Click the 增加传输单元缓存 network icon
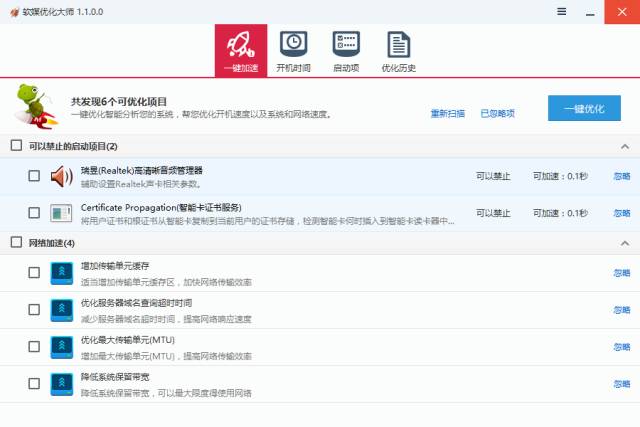The image size is (640, 427). (62, 273)
